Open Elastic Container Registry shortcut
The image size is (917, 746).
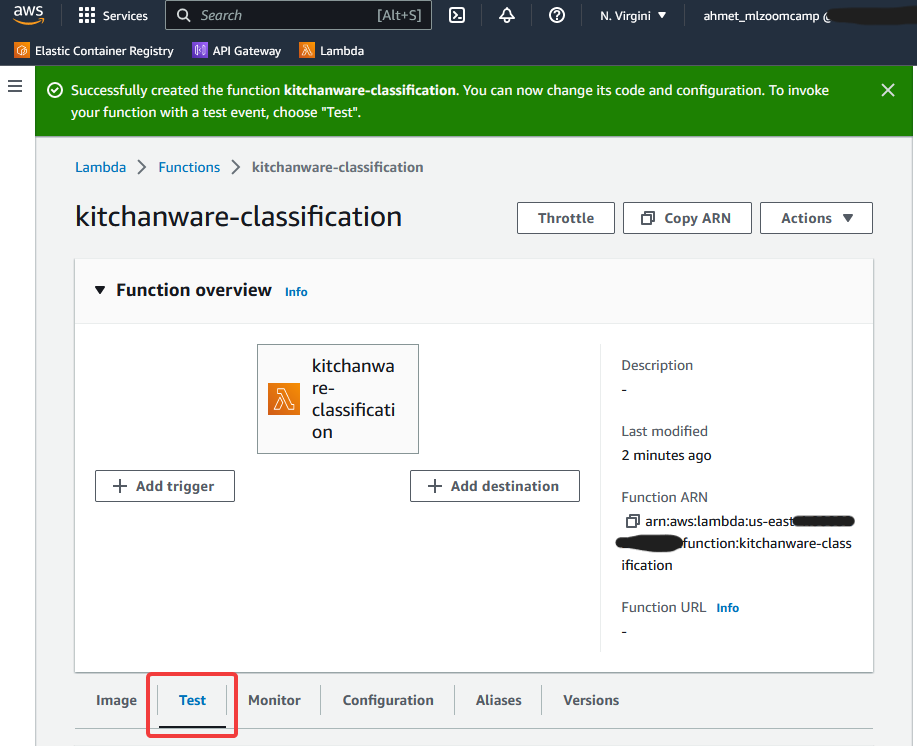[94, 51]
